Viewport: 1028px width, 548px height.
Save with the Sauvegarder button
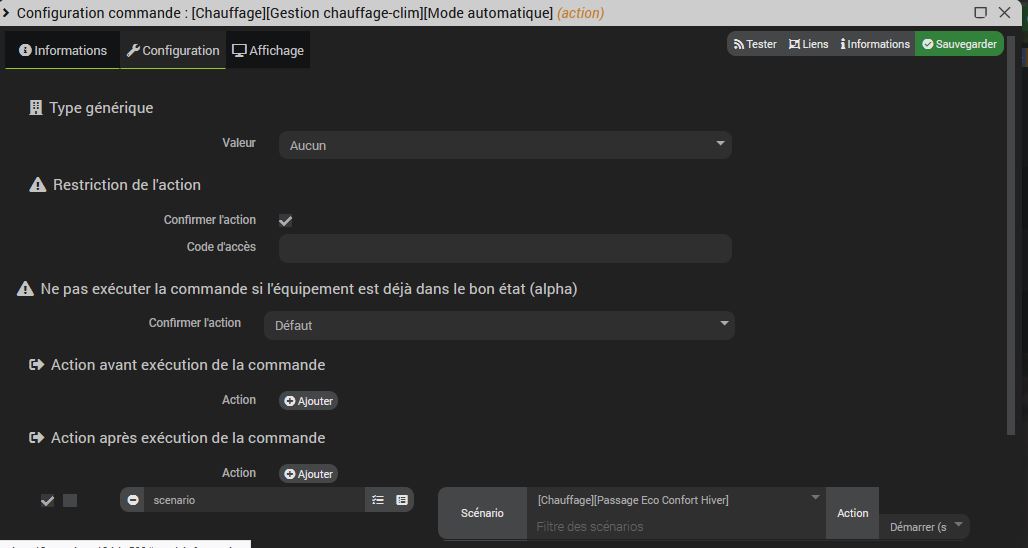pyautogui.click(x=959, y=44)
